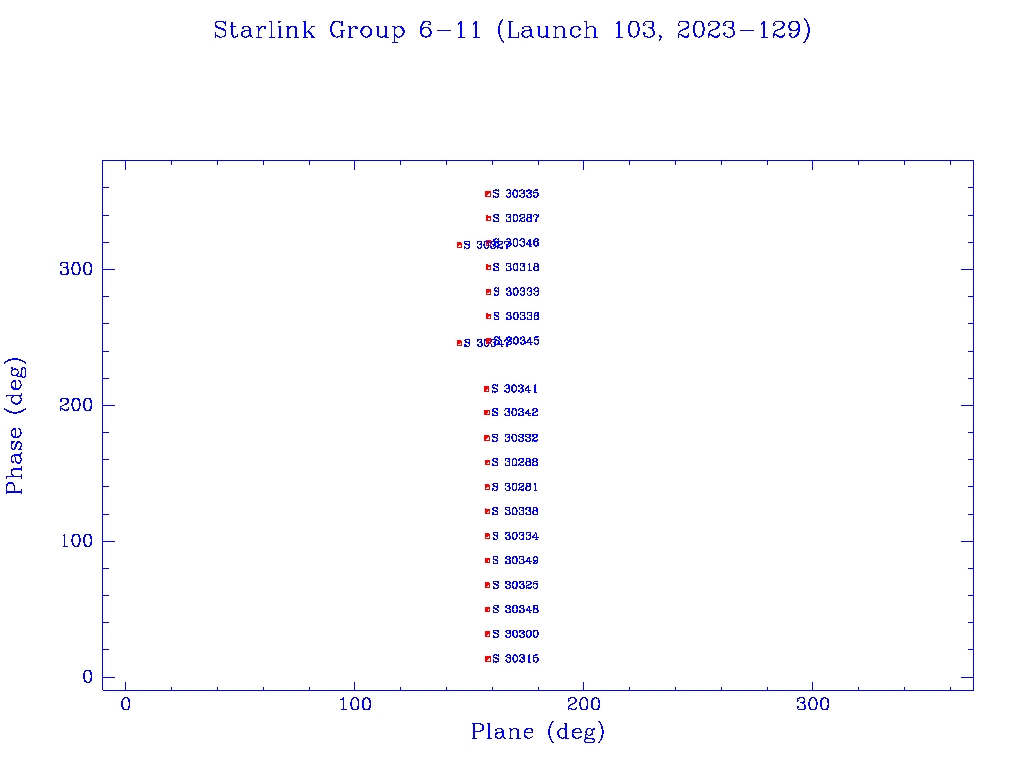Click the '100' tick label on Plane axis
The height and width of the screenshot is (768, 1024).
pyautogui.click(x=355, y=704)
